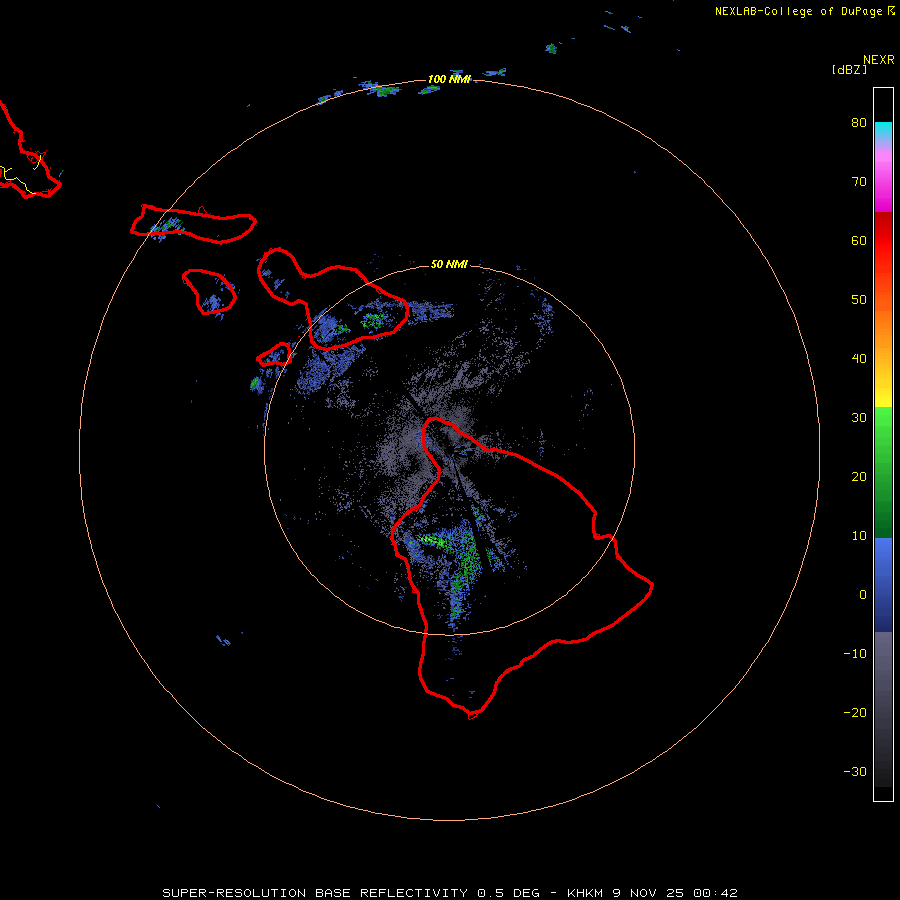This screenshot has height=900, width=900.
Task: Click the NEXR label at top right
Action: (x=879, y=60)
